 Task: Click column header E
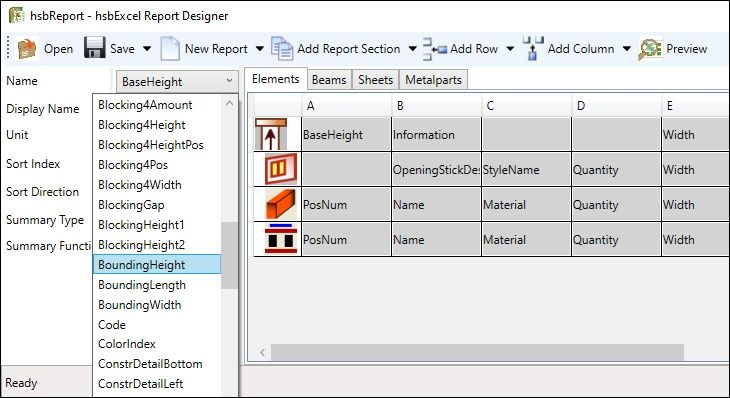pos(696,106)
